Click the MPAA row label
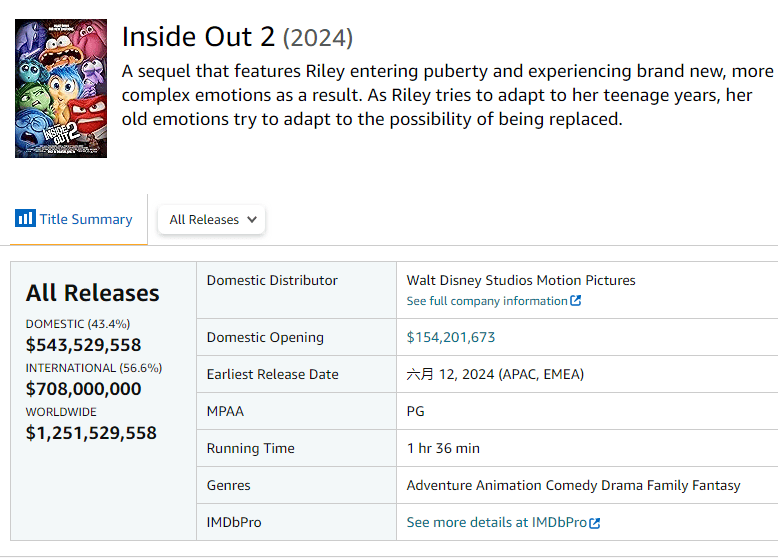Viewport: 778px width, 558px height. tap(225, 411)
